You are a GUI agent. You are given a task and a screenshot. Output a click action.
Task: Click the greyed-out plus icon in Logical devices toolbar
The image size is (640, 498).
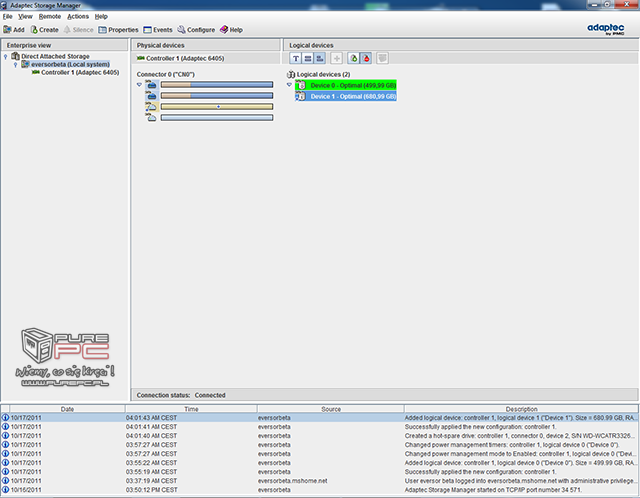point(336,58)
